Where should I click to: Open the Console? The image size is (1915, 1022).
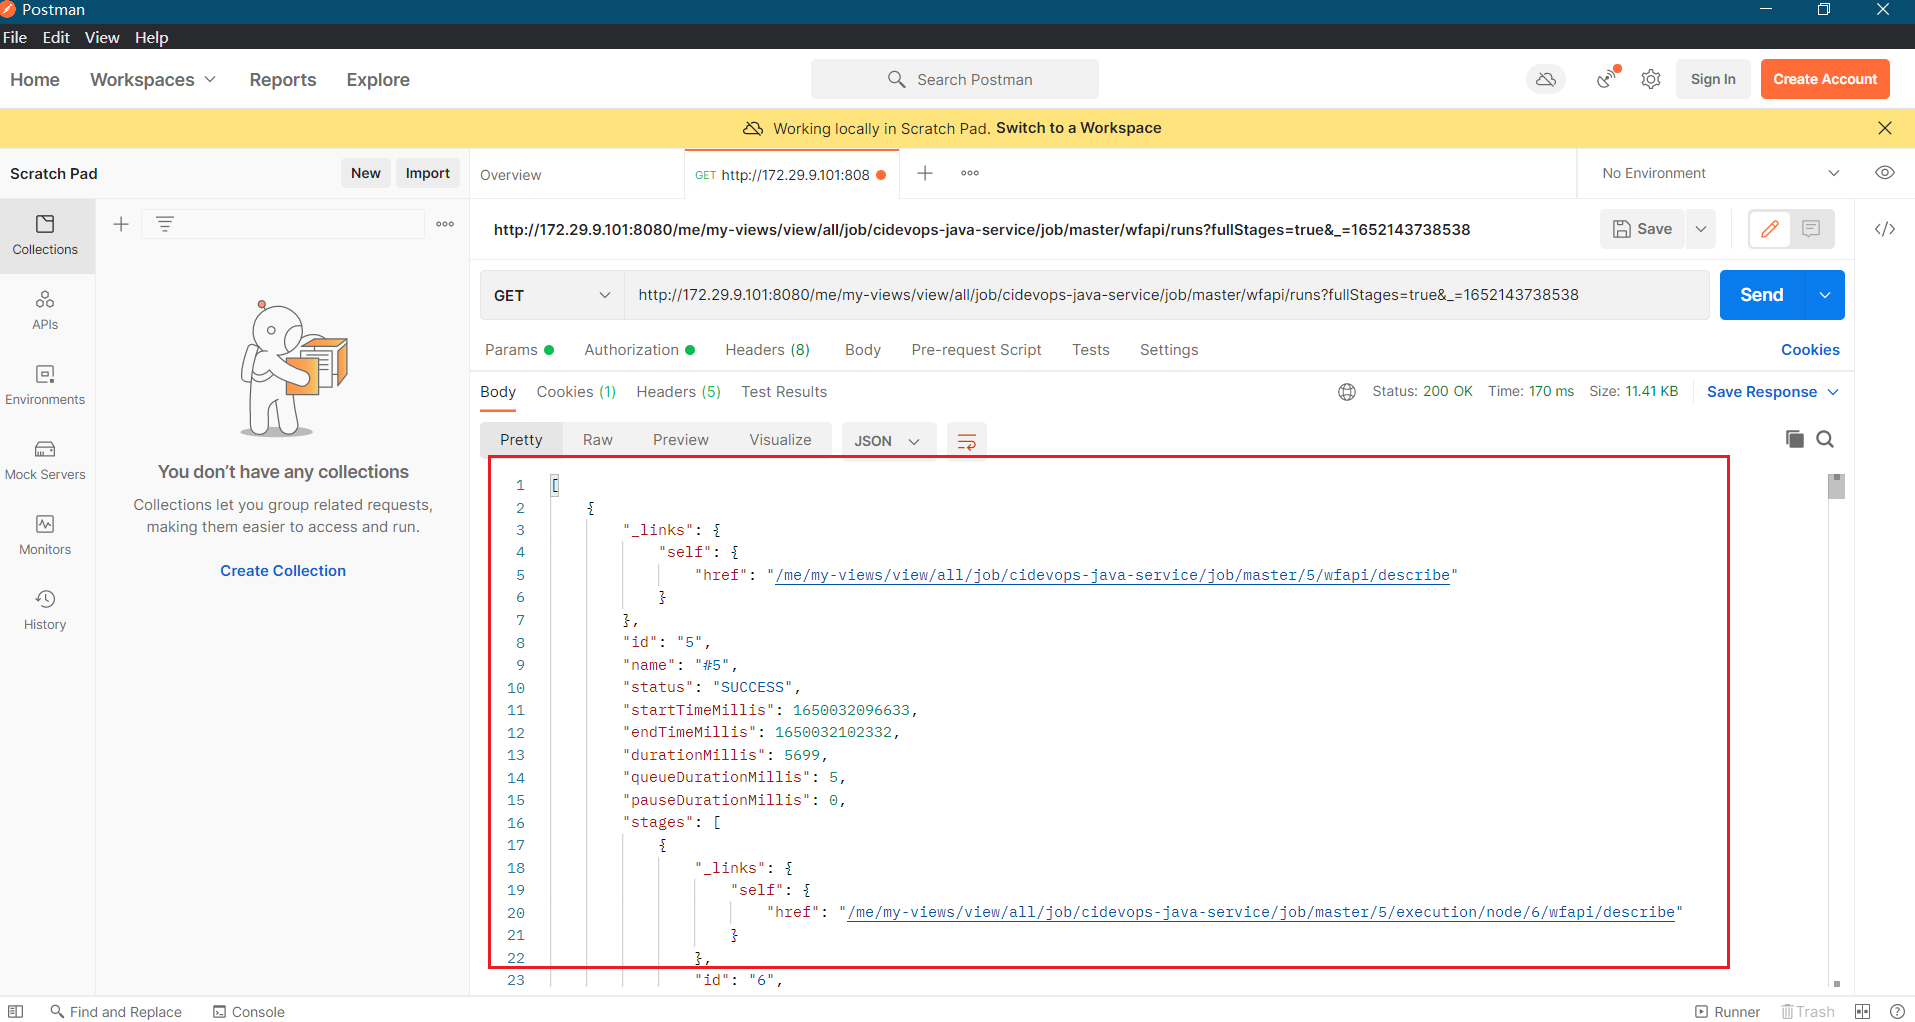pos(249,1012)
